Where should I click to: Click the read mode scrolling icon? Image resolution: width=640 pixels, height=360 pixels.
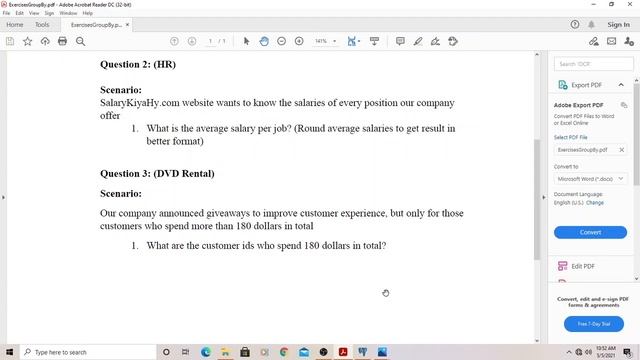(374, 41)
